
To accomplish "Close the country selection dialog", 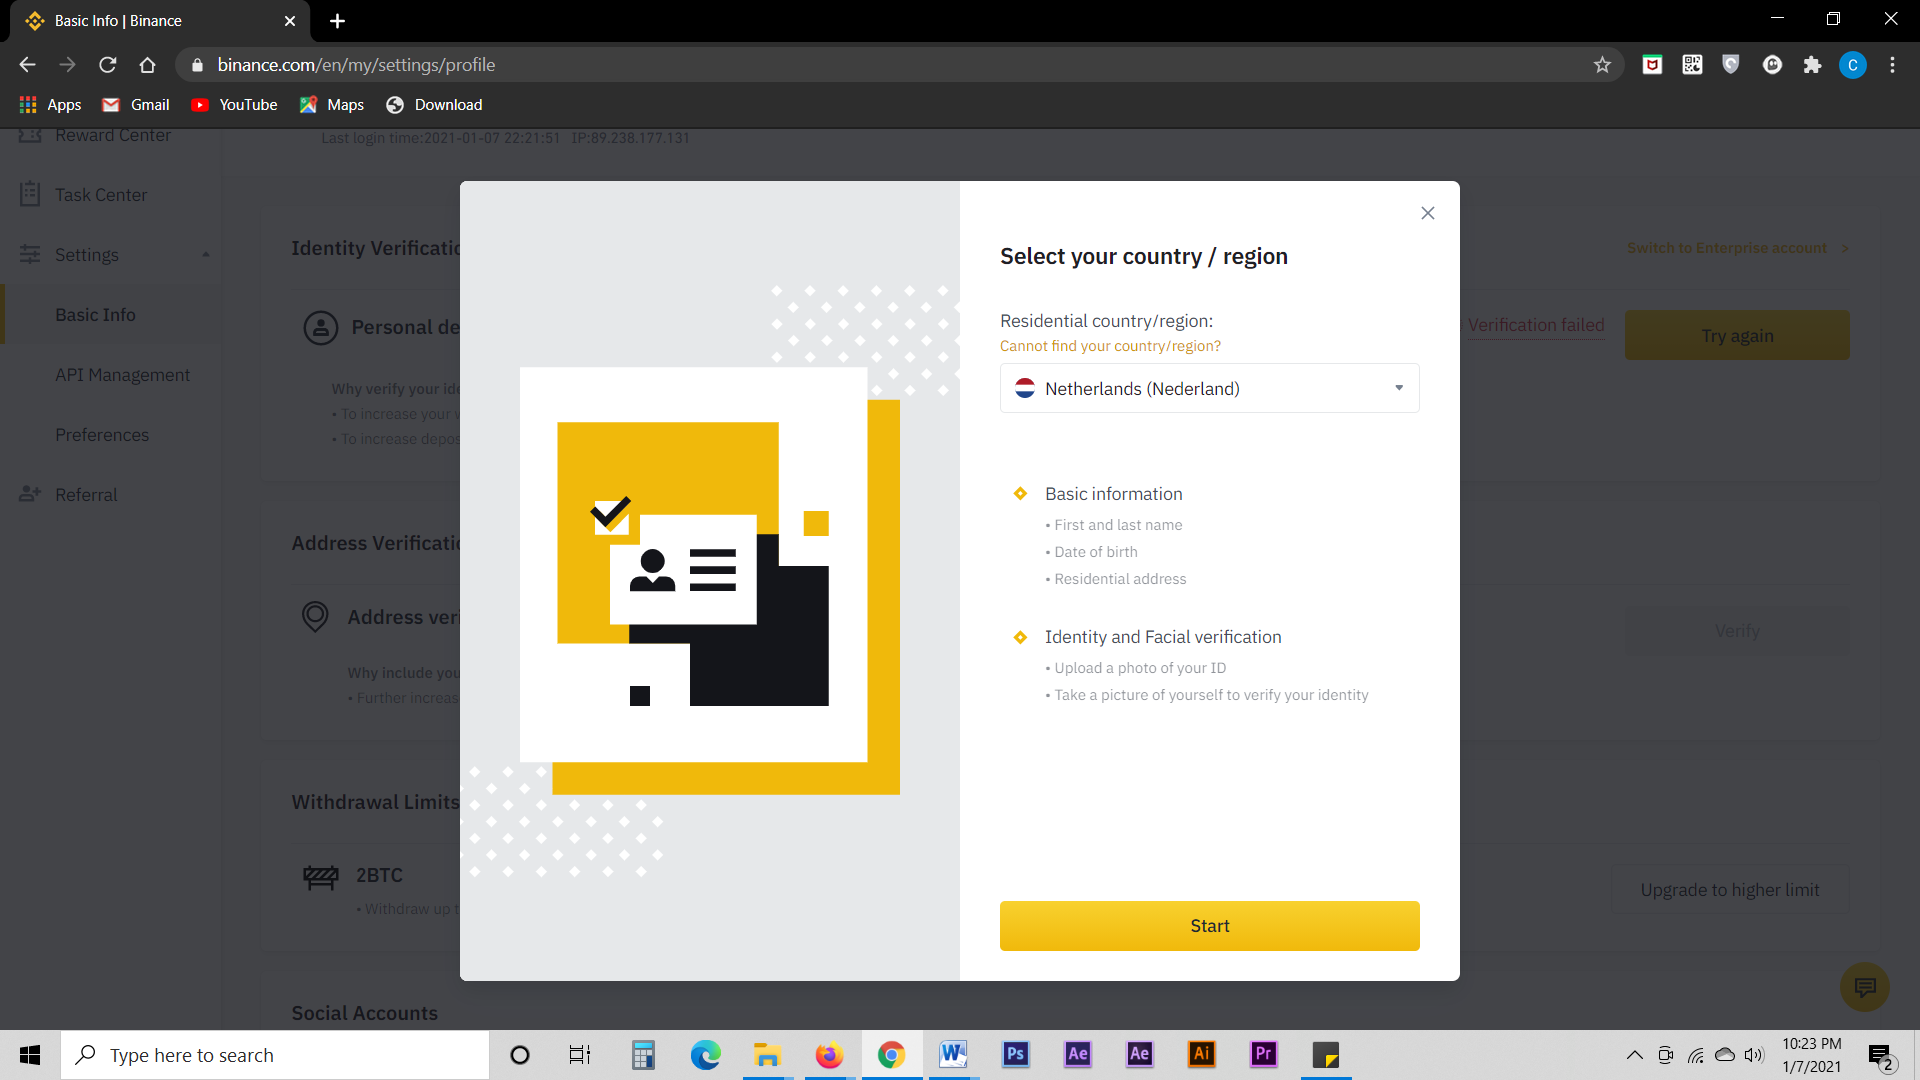I will pos(1428,213).
